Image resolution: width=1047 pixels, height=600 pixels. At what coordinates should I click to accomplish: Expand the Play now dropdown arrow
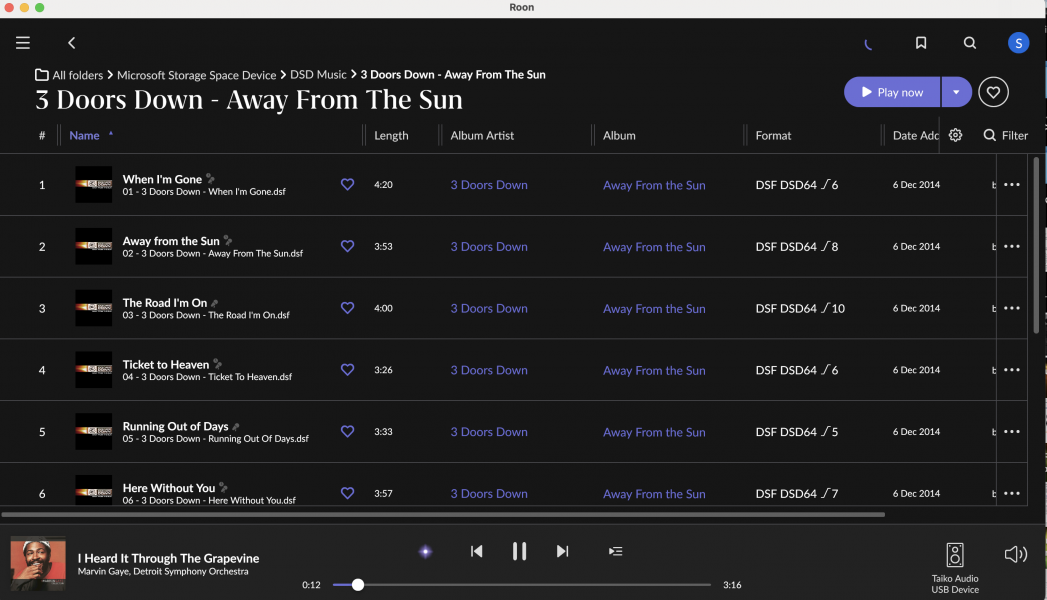coord(956,92)
